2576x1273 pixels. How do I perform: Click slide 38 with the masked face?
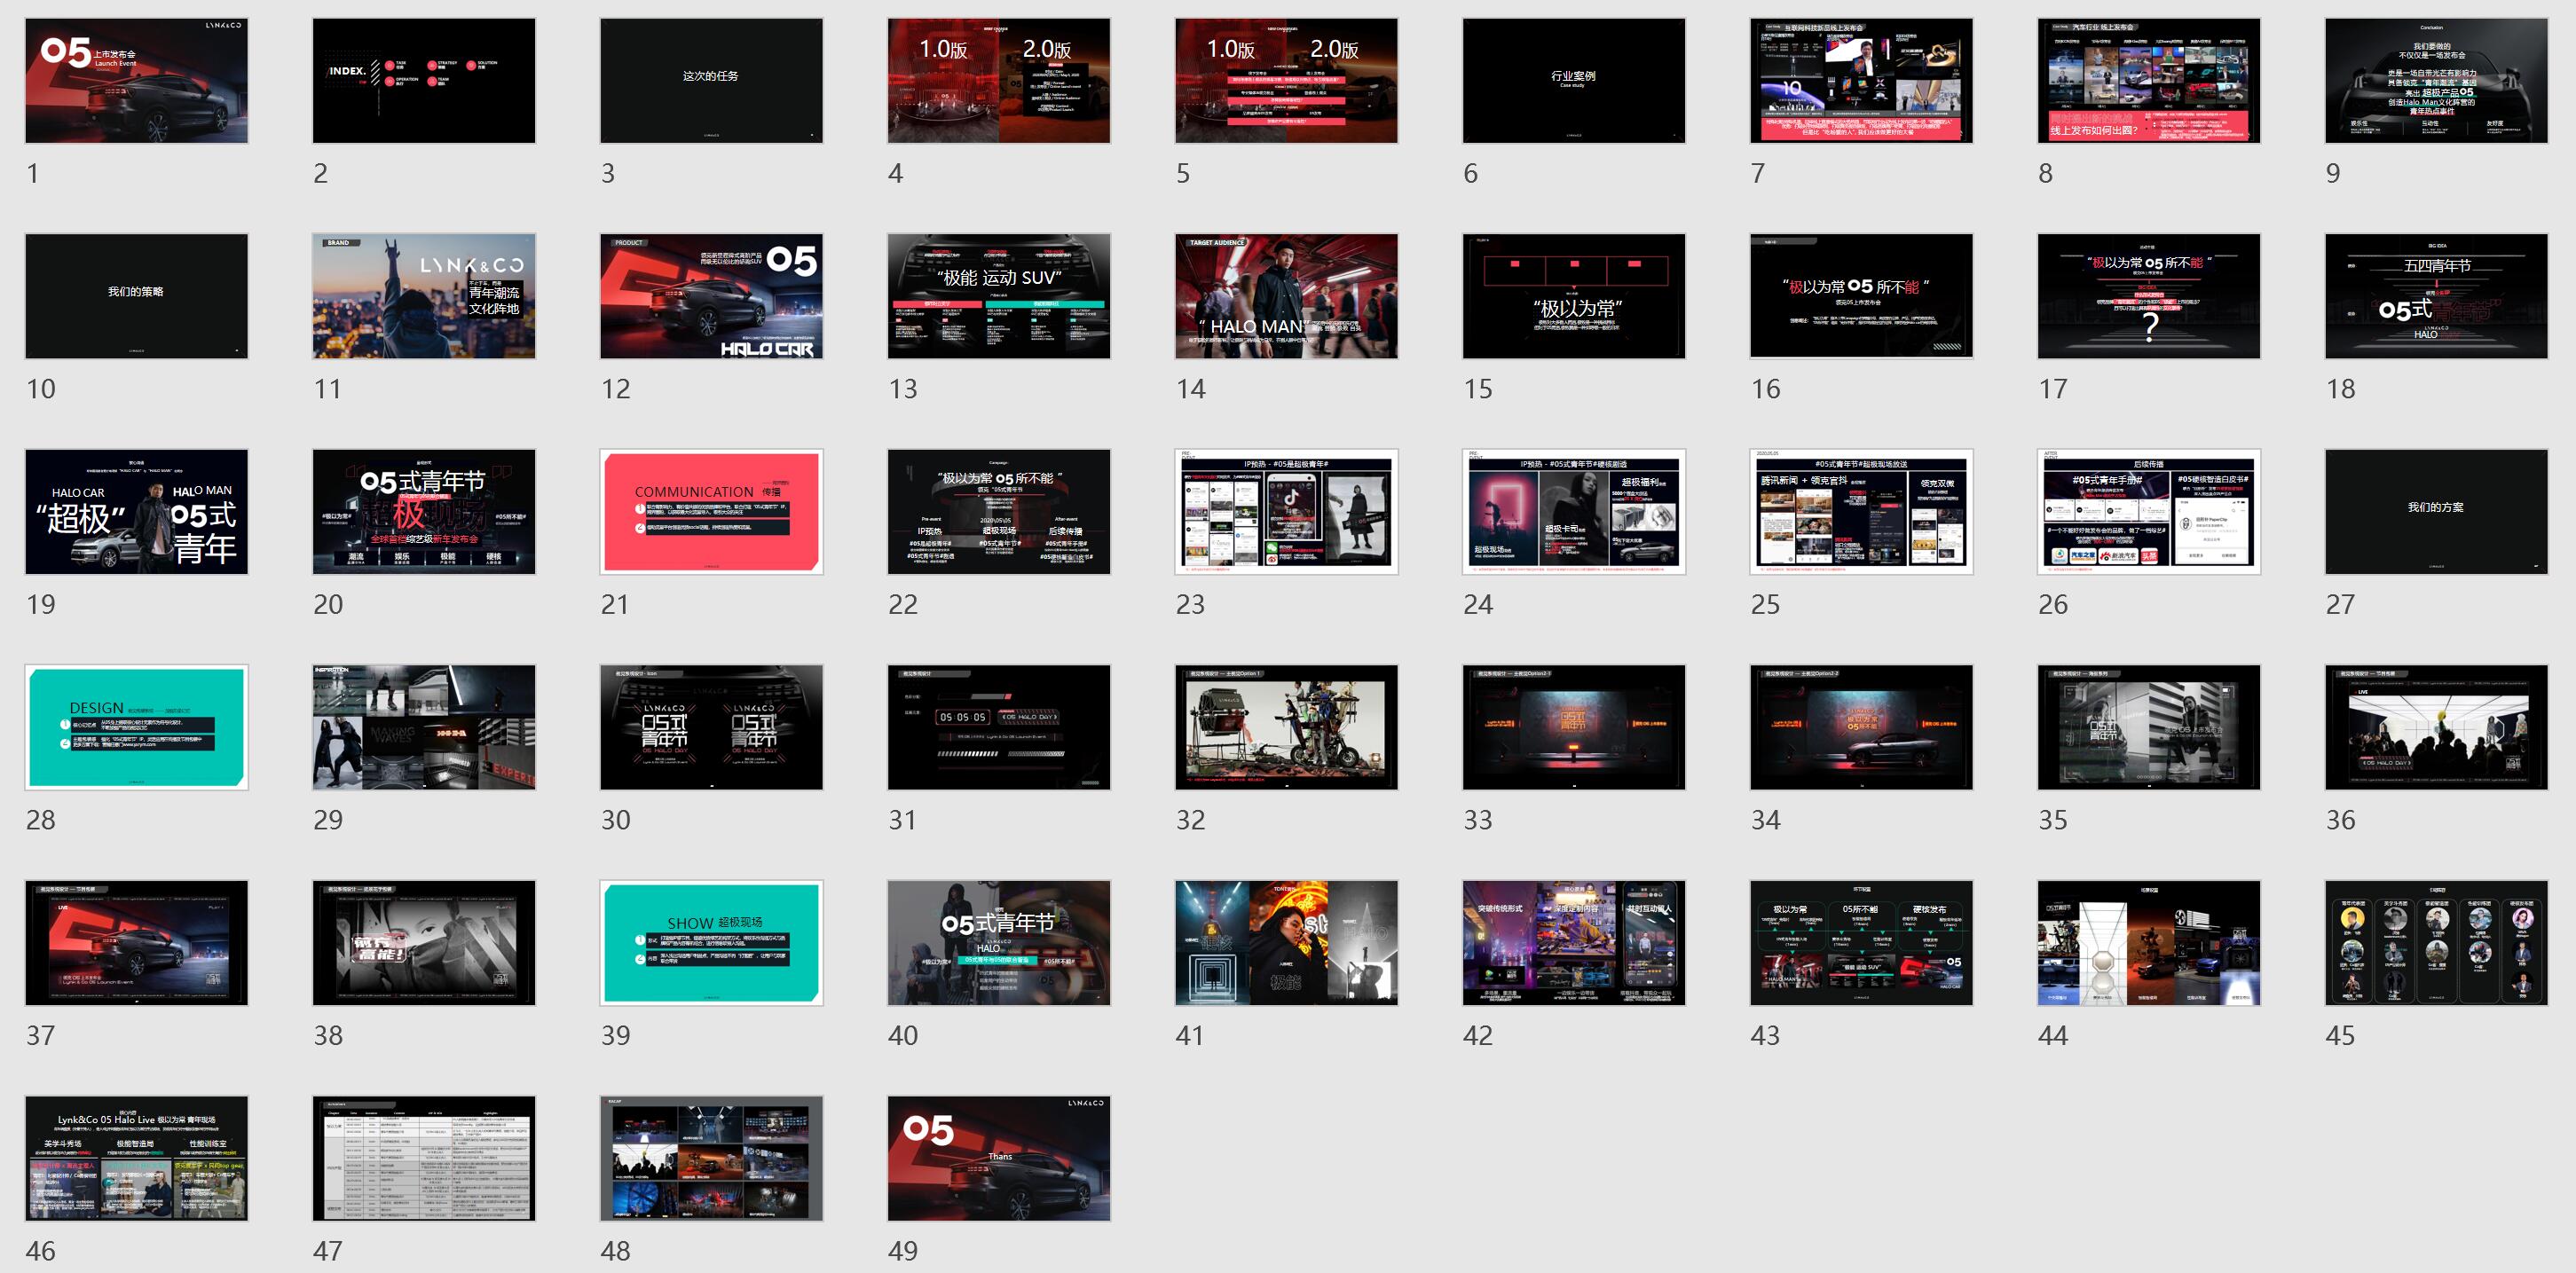pos(424,943)
